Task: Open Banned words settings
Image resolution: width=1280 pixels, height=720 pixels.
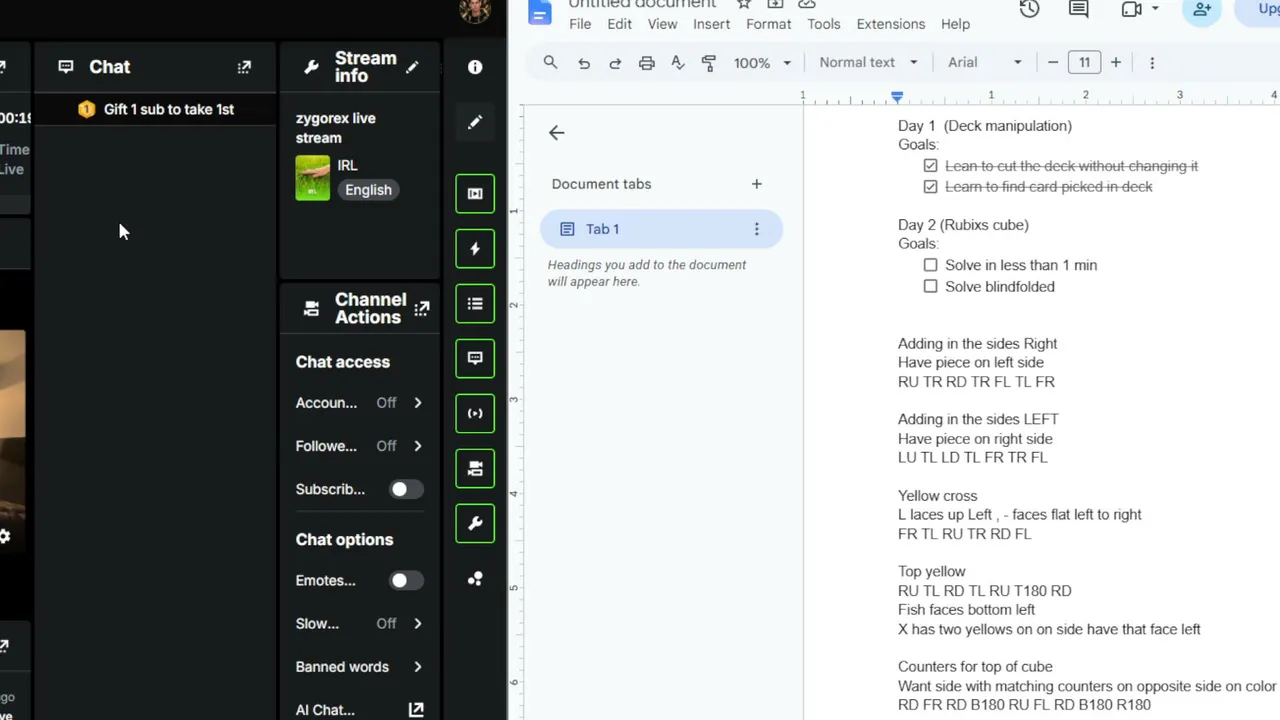Action: 359,667
